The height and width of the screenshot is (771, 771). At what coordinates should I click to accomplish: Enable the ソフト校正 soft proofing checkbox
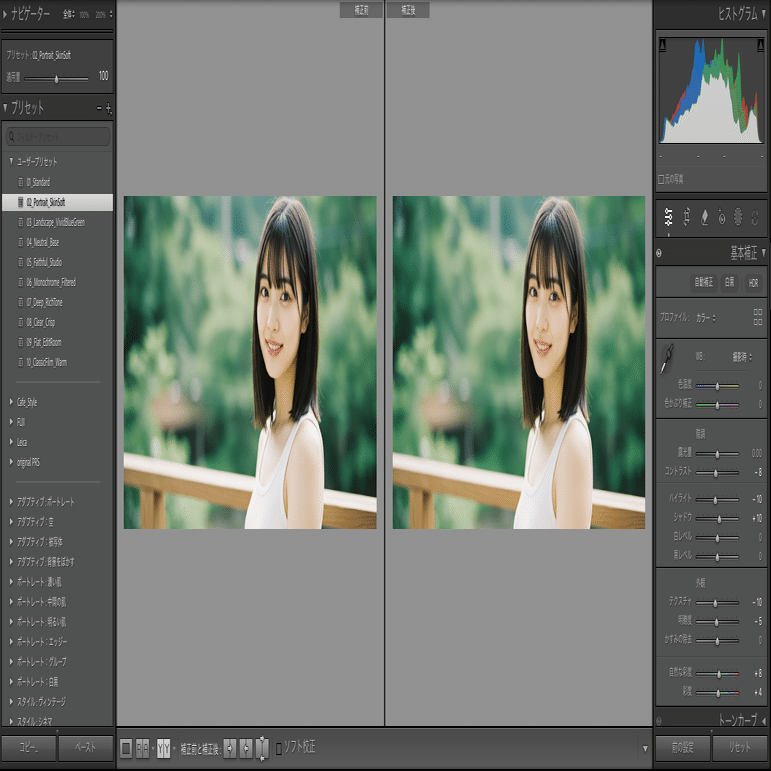(279, 749)
